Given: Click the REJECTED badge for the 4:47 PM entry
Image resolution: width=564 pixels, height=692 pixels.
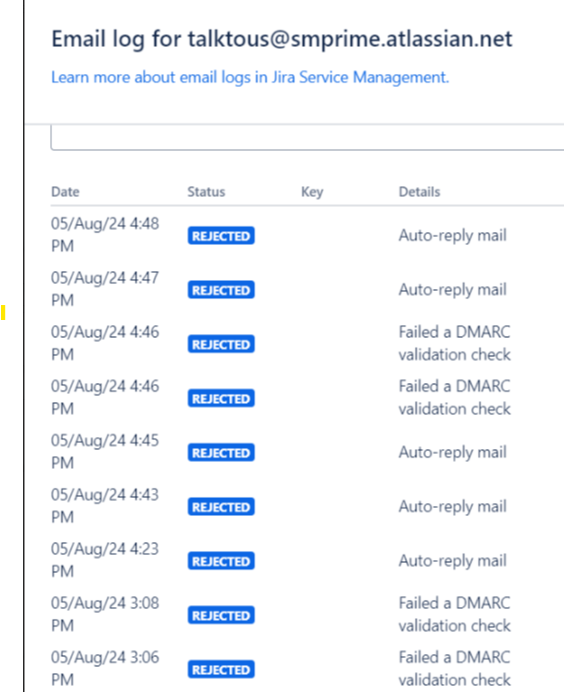Looking at the screenshot, I should click(x=221, y=290).
